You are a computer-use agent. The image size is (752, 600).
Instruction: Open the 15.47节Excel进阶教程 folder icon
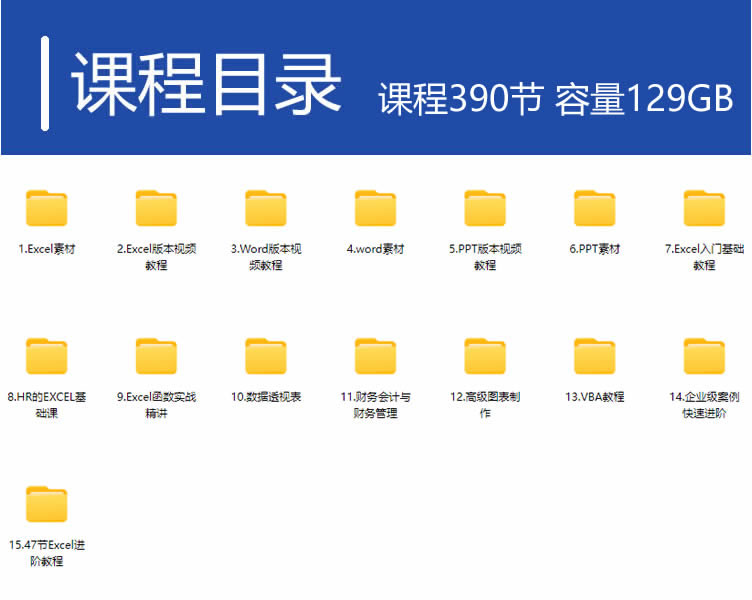pos(47,504)
